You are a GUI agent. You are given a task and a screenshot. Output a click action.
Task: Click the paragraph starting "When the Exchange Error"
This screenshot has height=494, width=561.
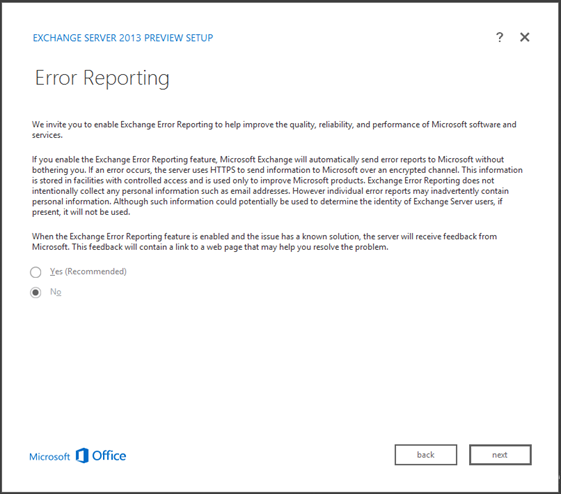pos(264,241)
